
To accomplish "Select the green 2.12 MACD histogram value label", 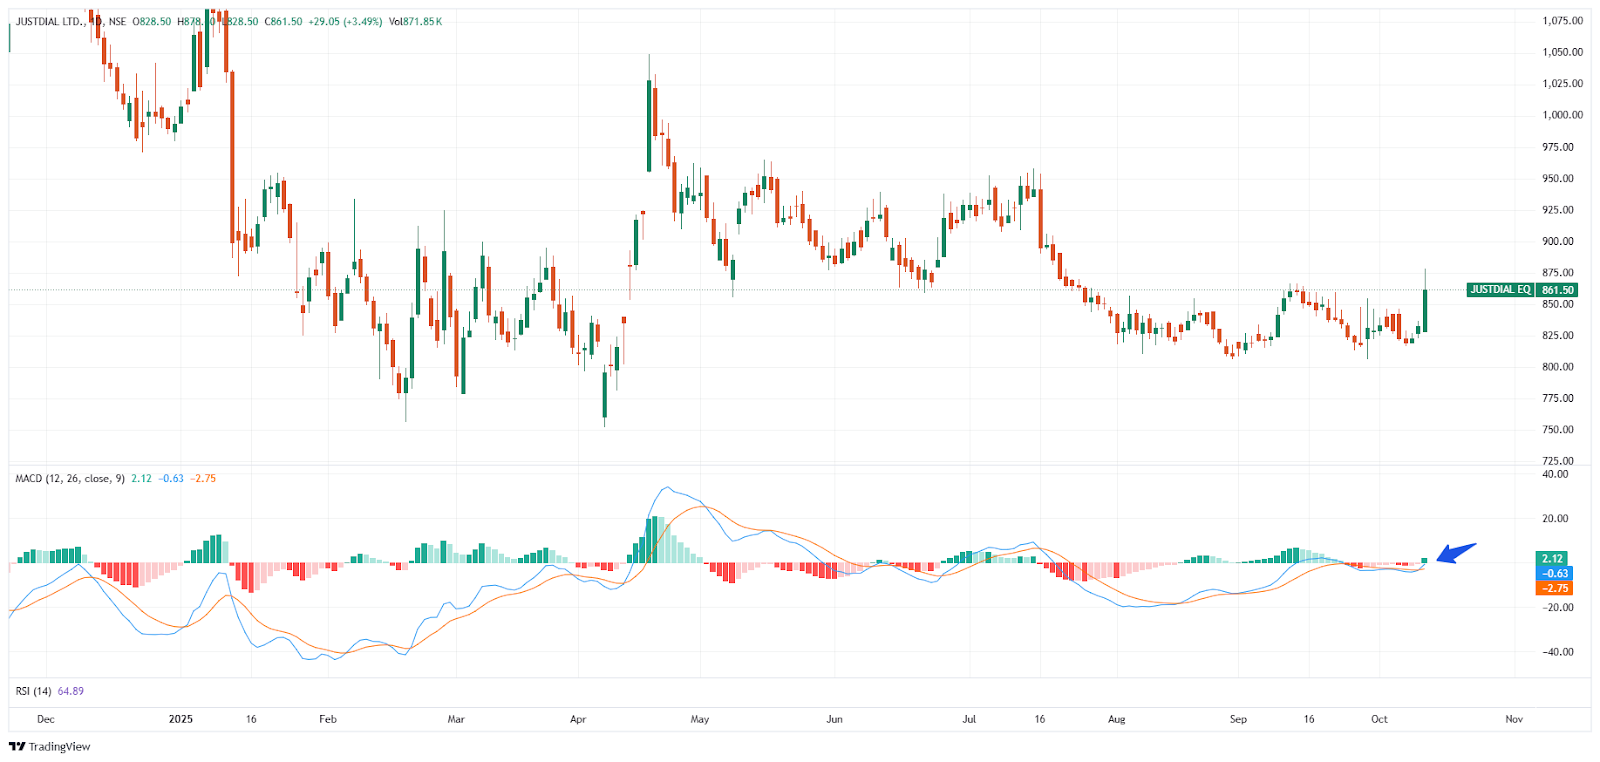I will 1553,559.
